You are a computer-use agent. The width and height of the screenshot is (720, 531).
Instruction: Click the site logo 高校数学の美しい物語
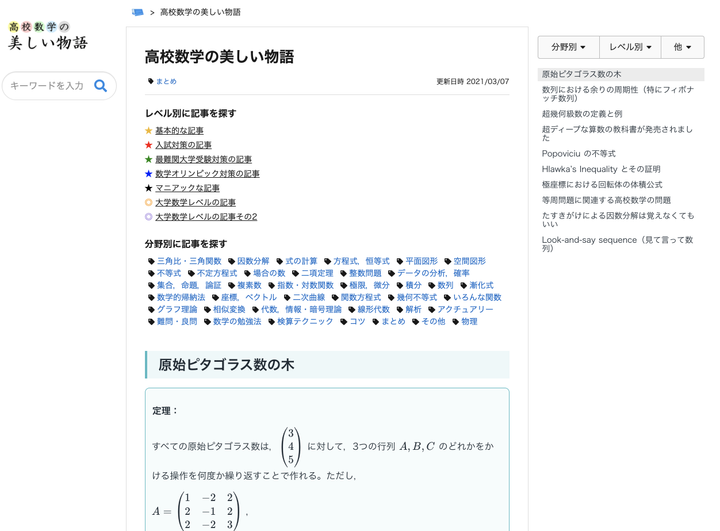(x=48, y=35)
